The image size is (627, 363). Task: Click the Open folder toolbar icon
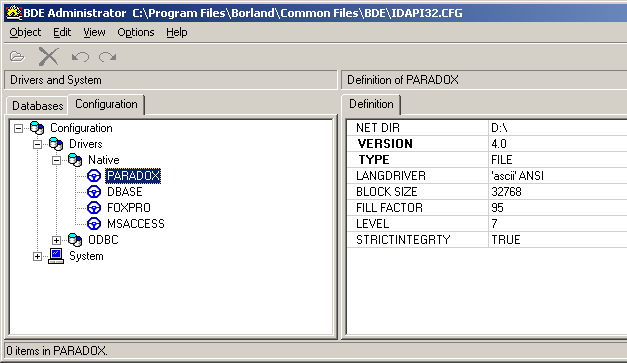(x=17, y=56)
